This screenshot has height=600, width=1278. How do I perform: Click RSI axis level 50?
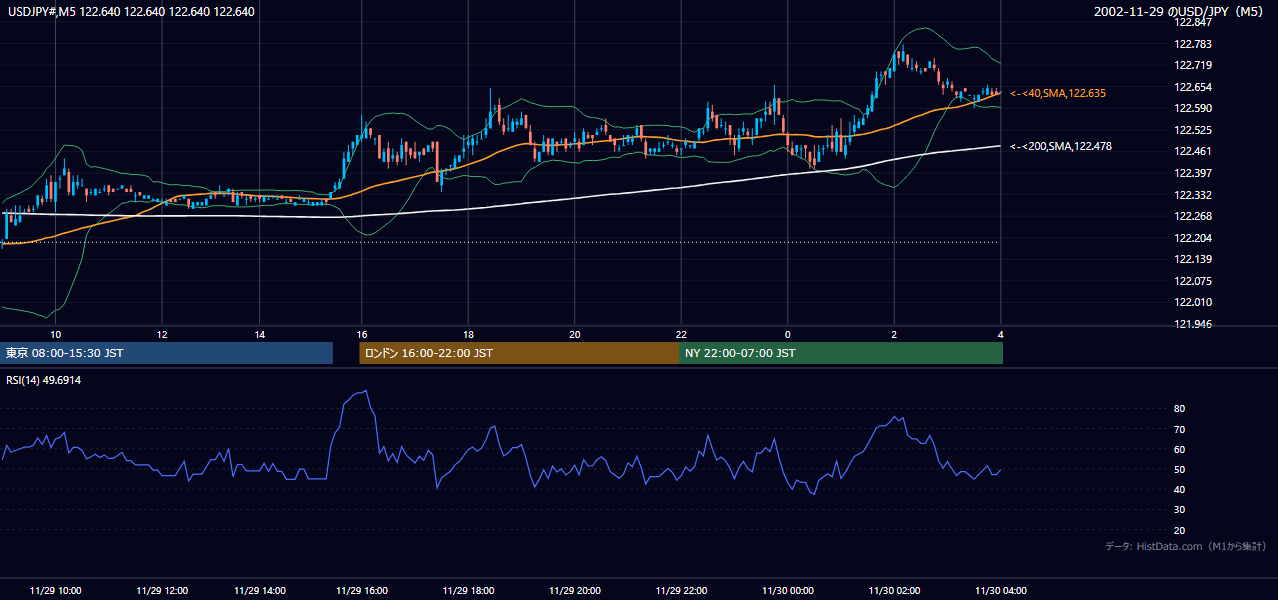pos(1180,469)
